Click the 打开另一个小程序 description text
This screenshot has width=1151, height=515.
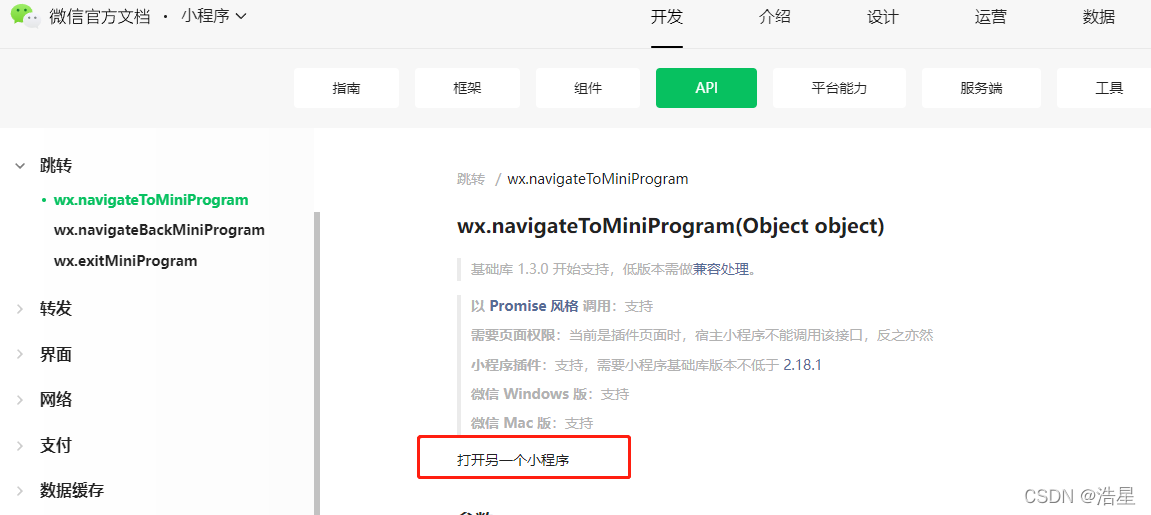[514, 461]
